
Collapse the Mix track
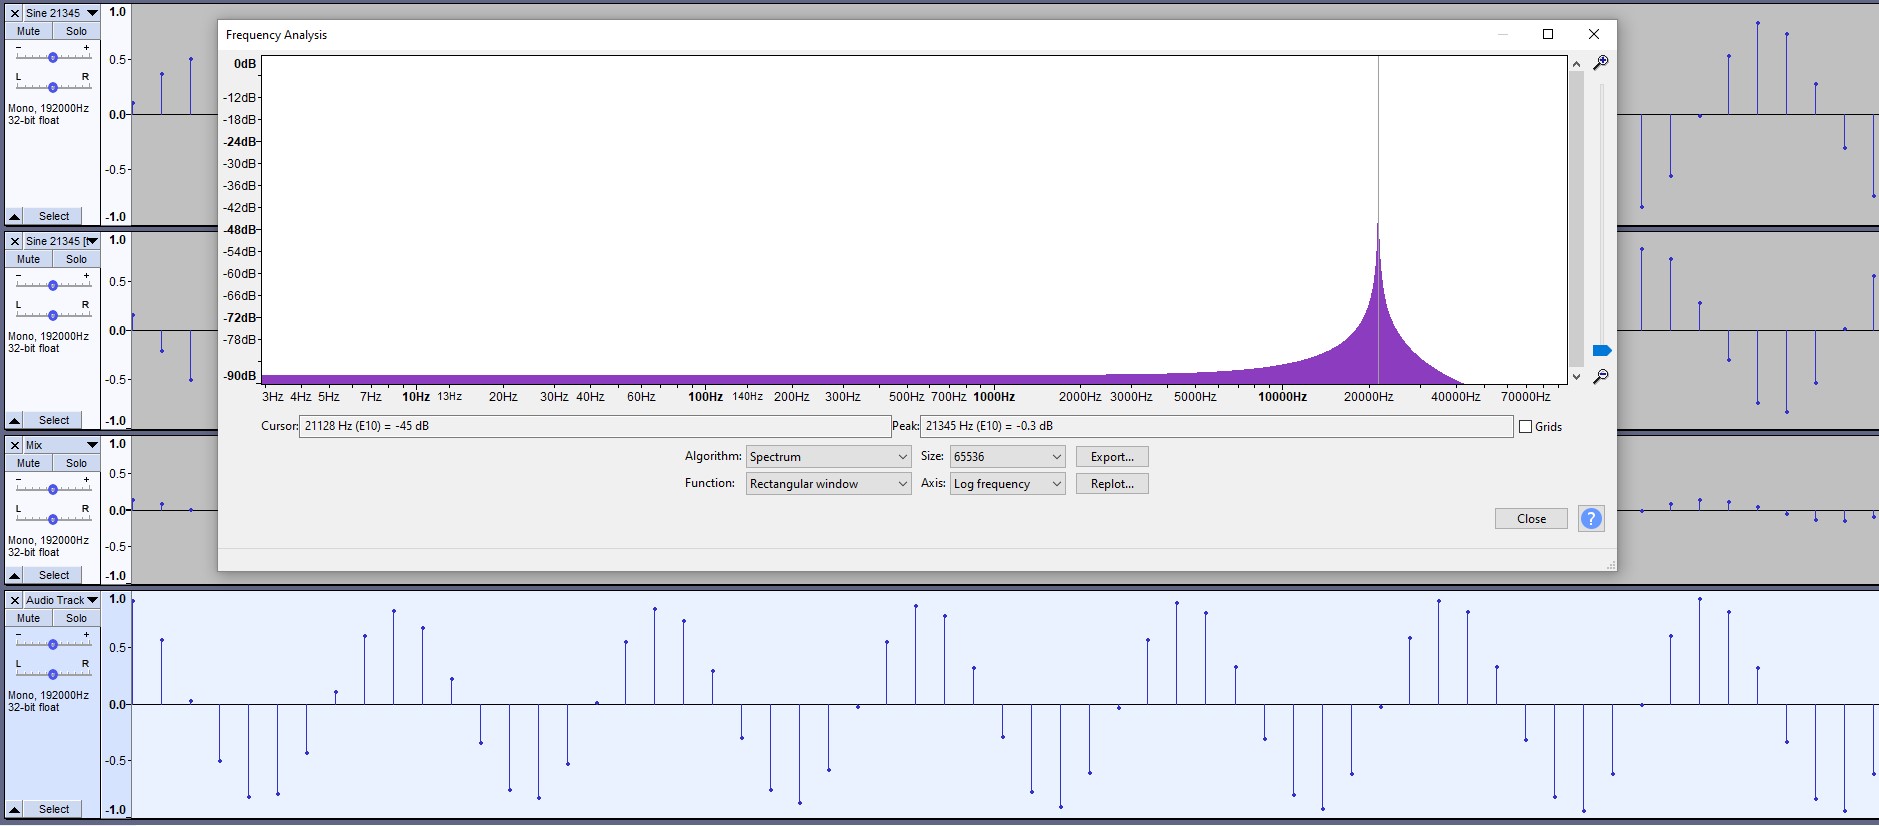(14, 575)
